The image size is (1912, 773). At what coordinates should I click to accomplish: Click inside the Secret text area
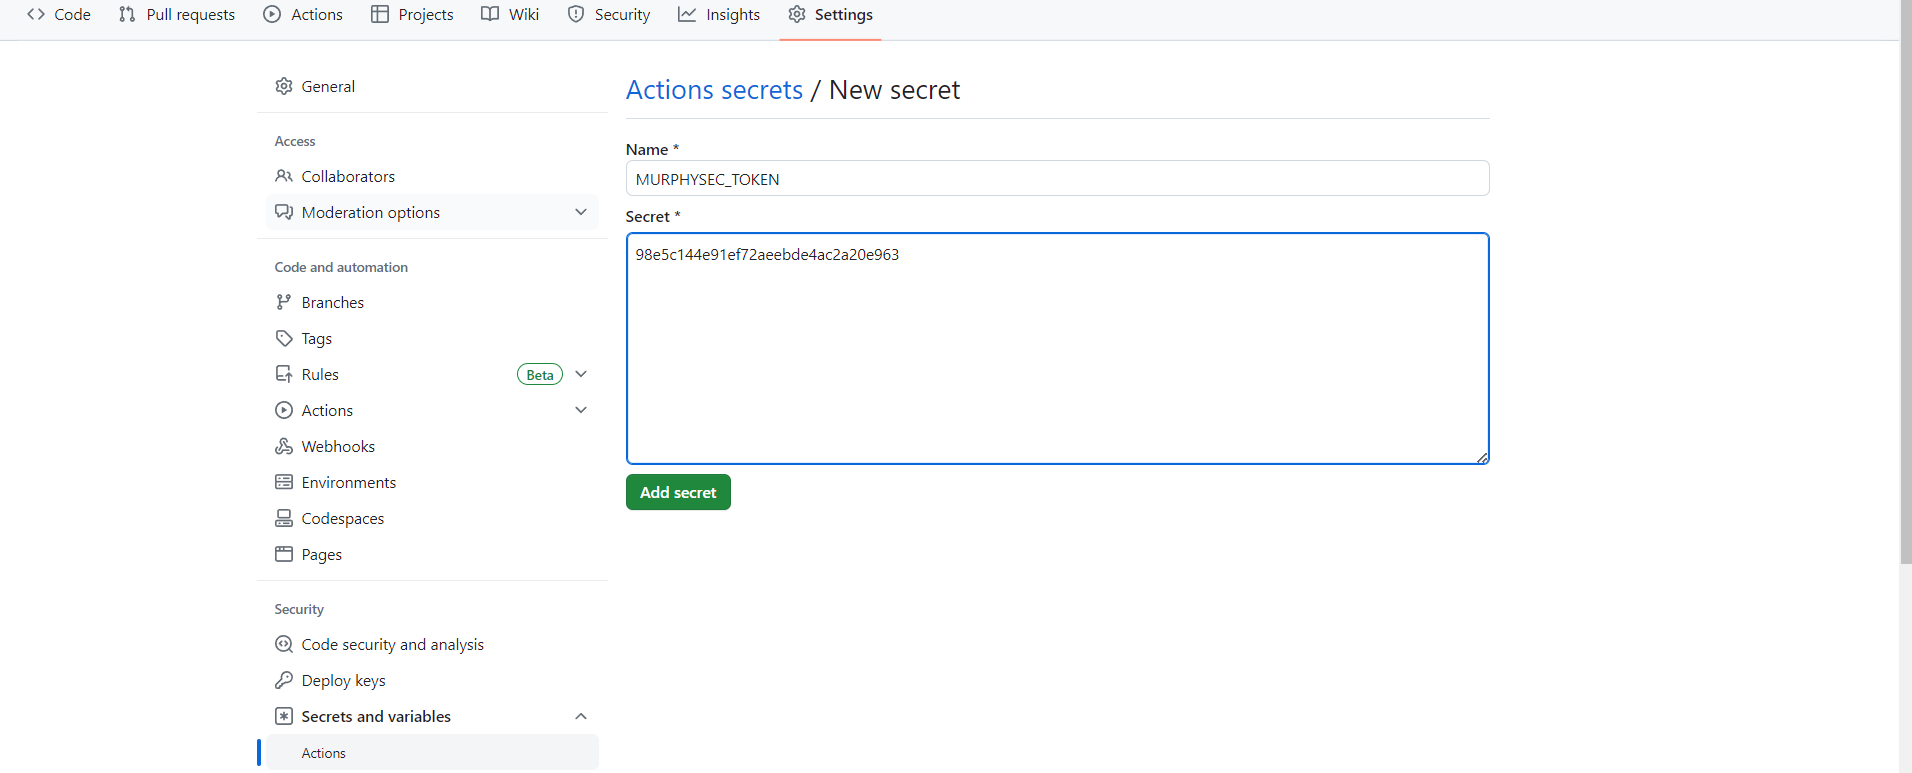[x=1057, y=350]
